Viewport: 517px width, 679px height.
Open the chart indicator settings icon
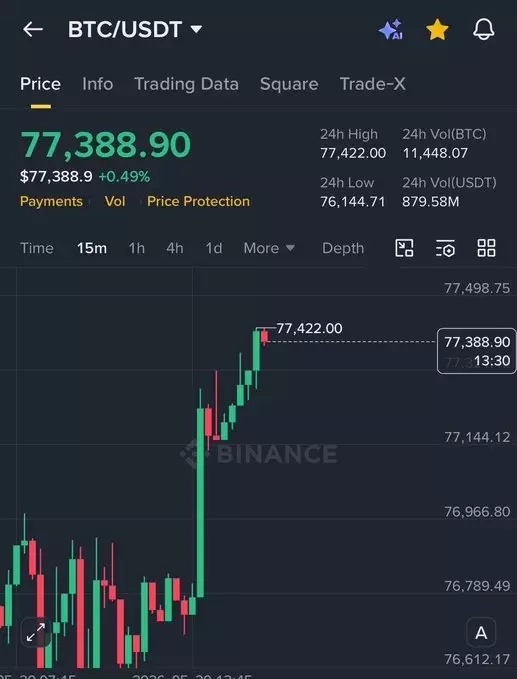coord(445,248)
